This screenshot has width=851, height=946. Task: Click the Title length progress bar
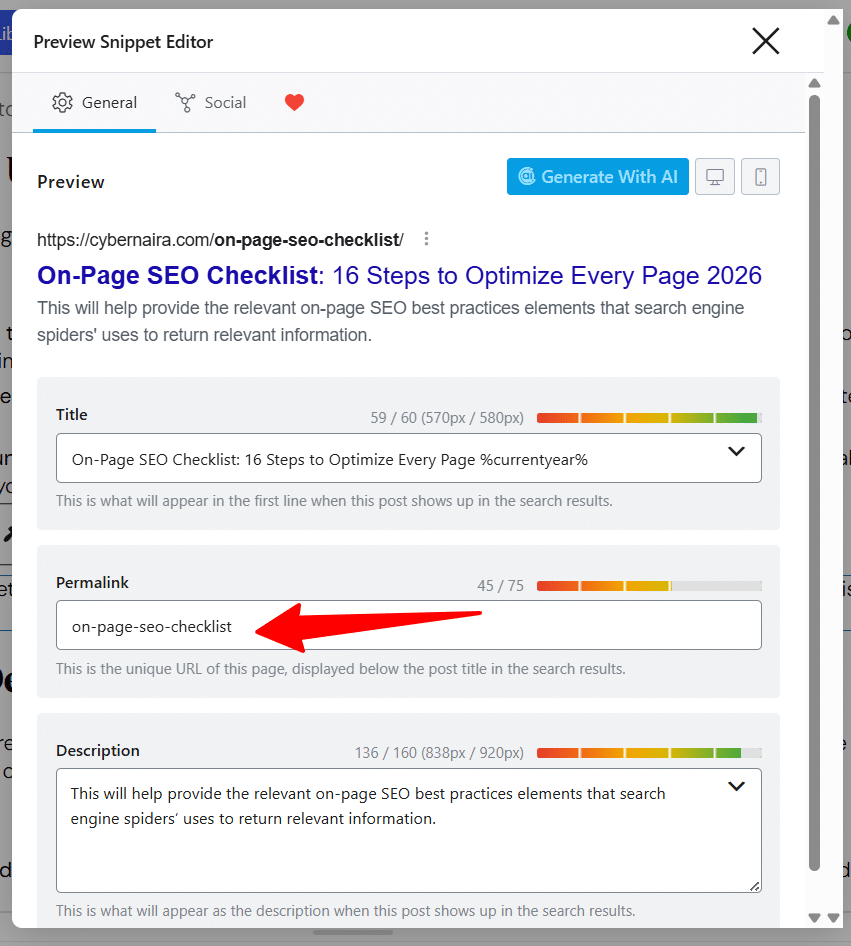pyautogui.click(x=649, y=417)
